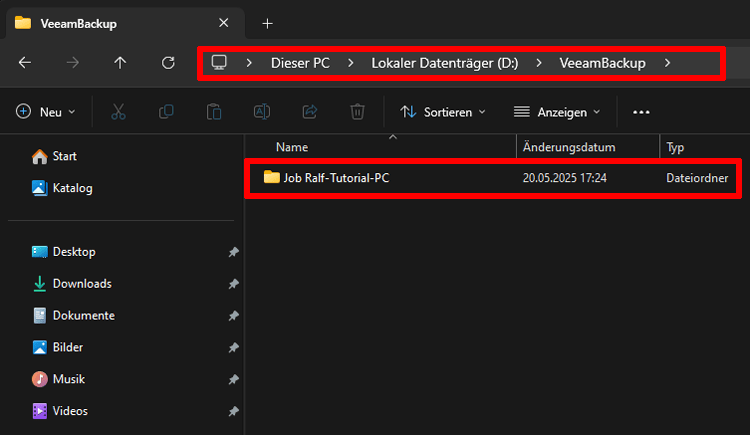Click the pin icon next to Musik
Viewport: 750px width, 435px height.
point(233,379)
